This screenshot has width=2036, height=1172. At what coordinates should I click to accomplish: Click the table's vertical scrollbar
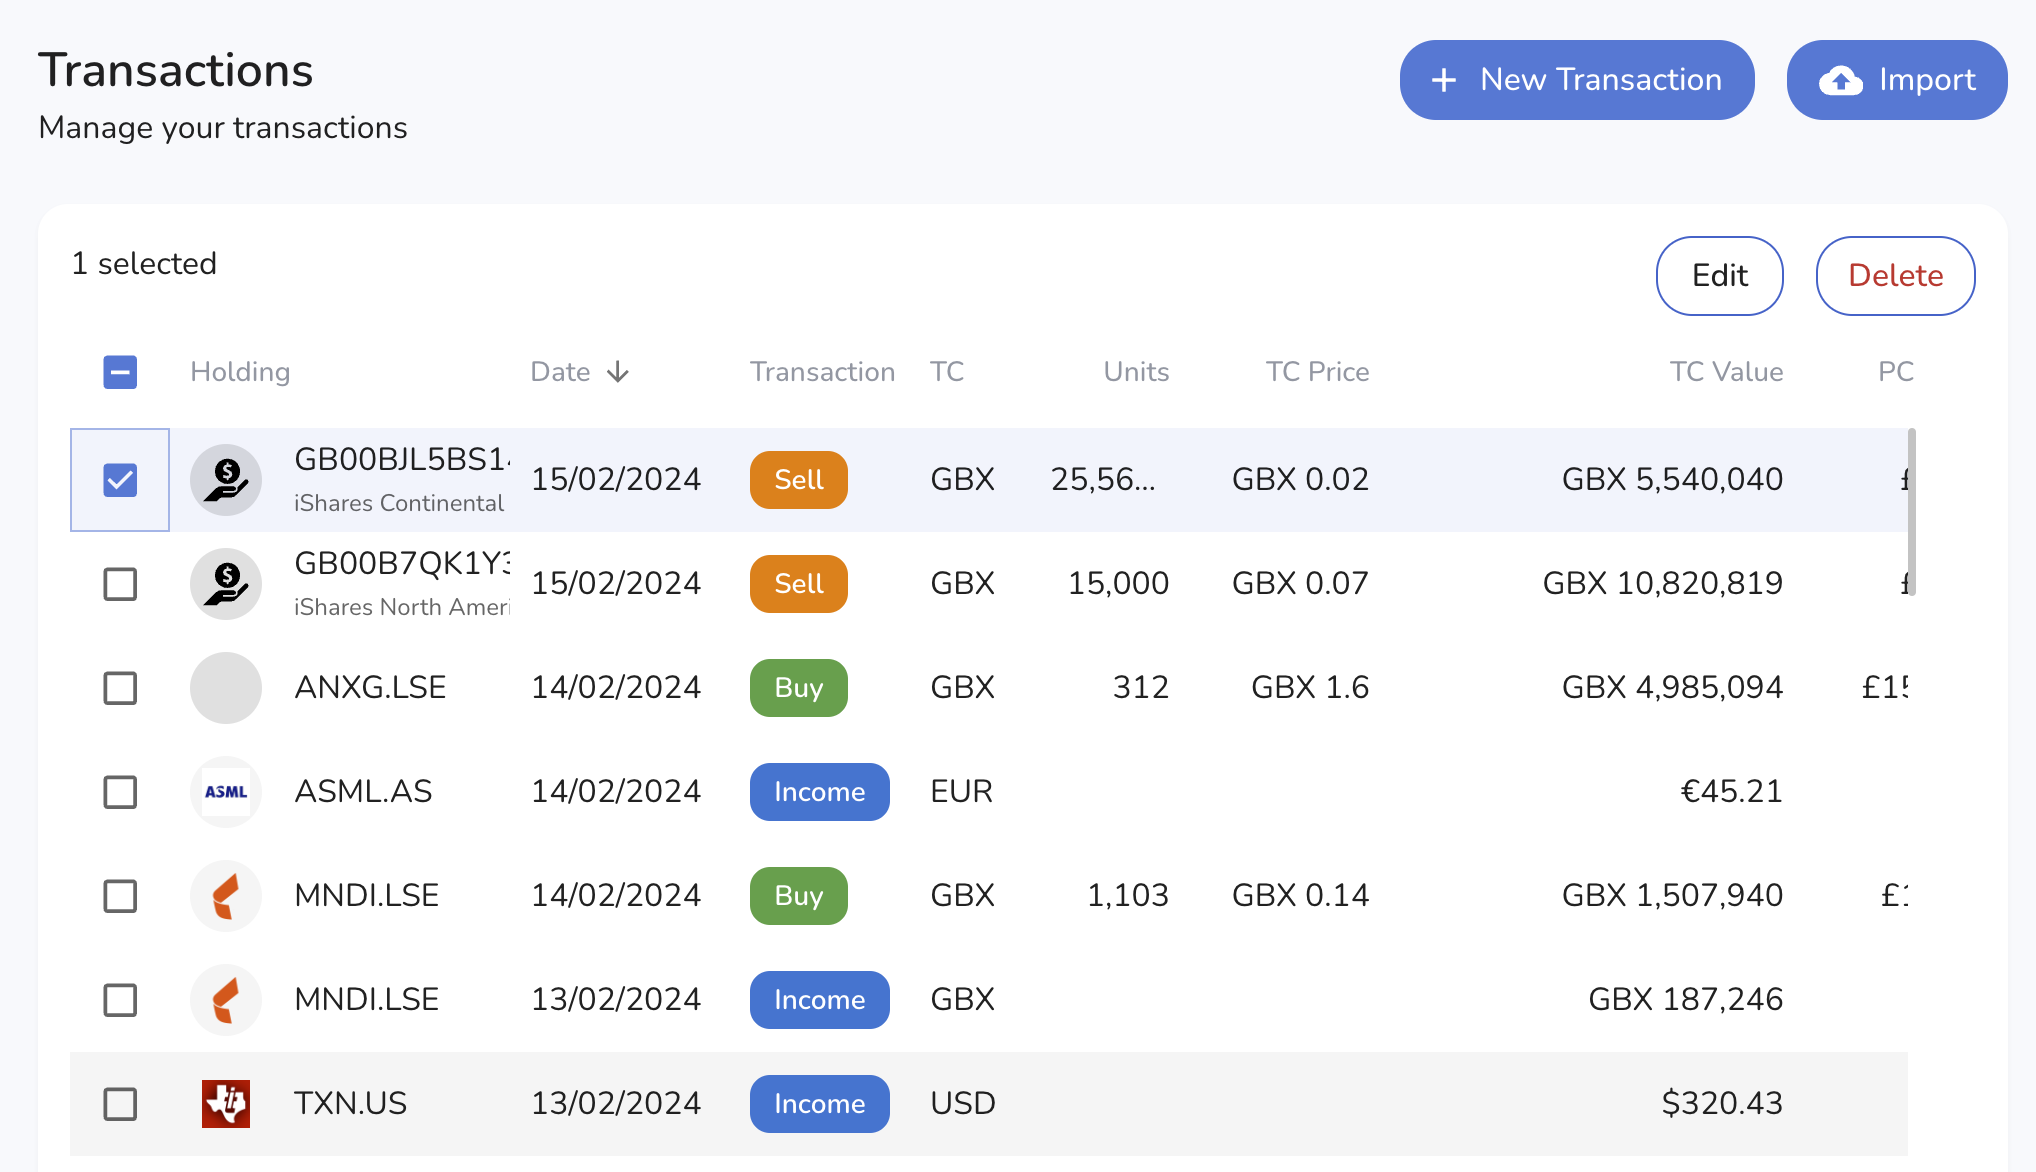point(1912,512)
